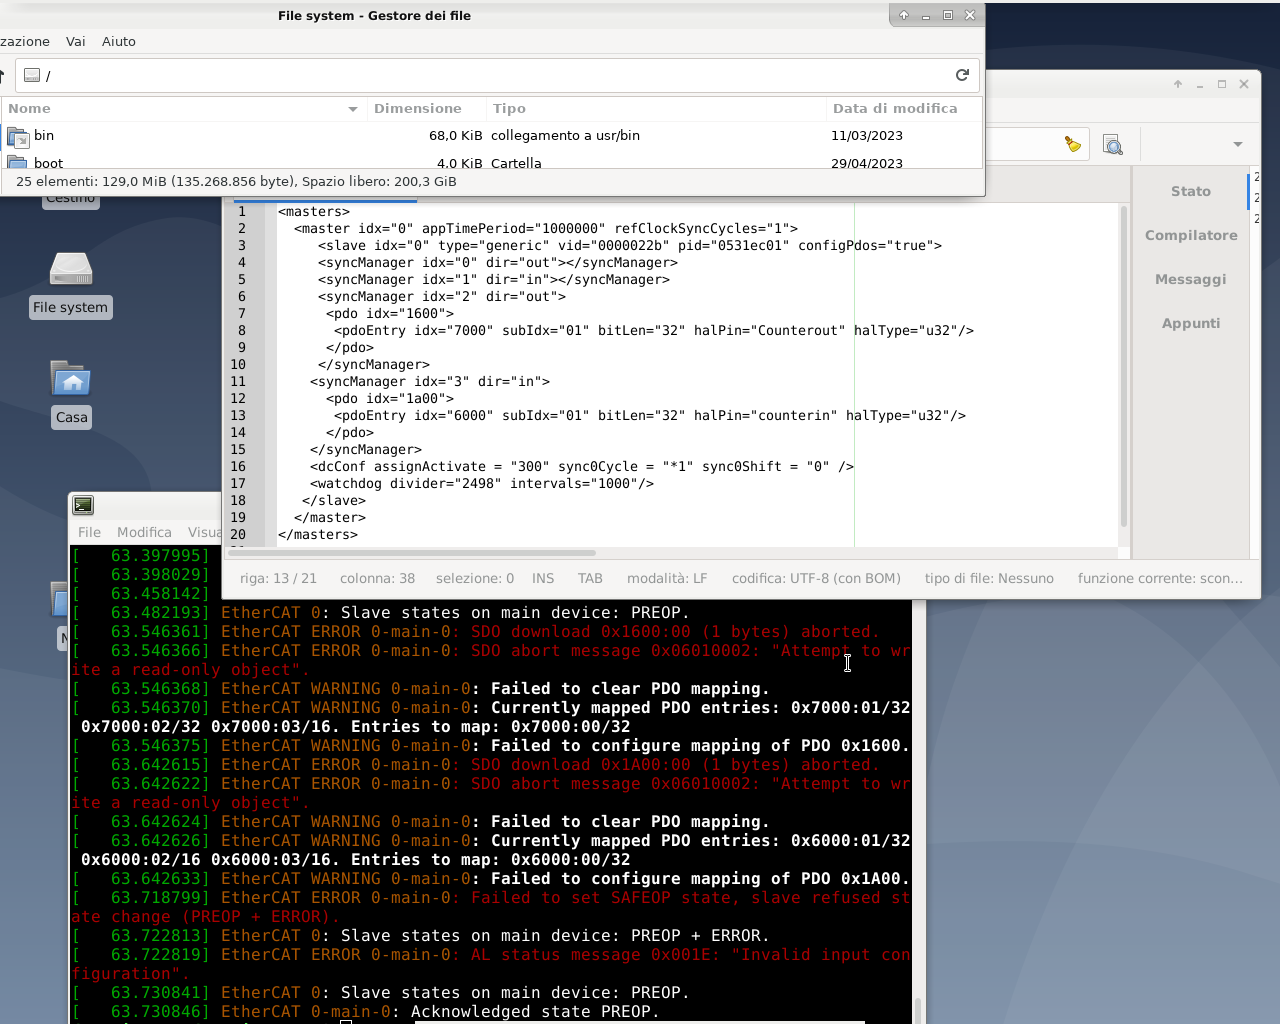
Task: Select the boot folder row
Action: point(490,162)
